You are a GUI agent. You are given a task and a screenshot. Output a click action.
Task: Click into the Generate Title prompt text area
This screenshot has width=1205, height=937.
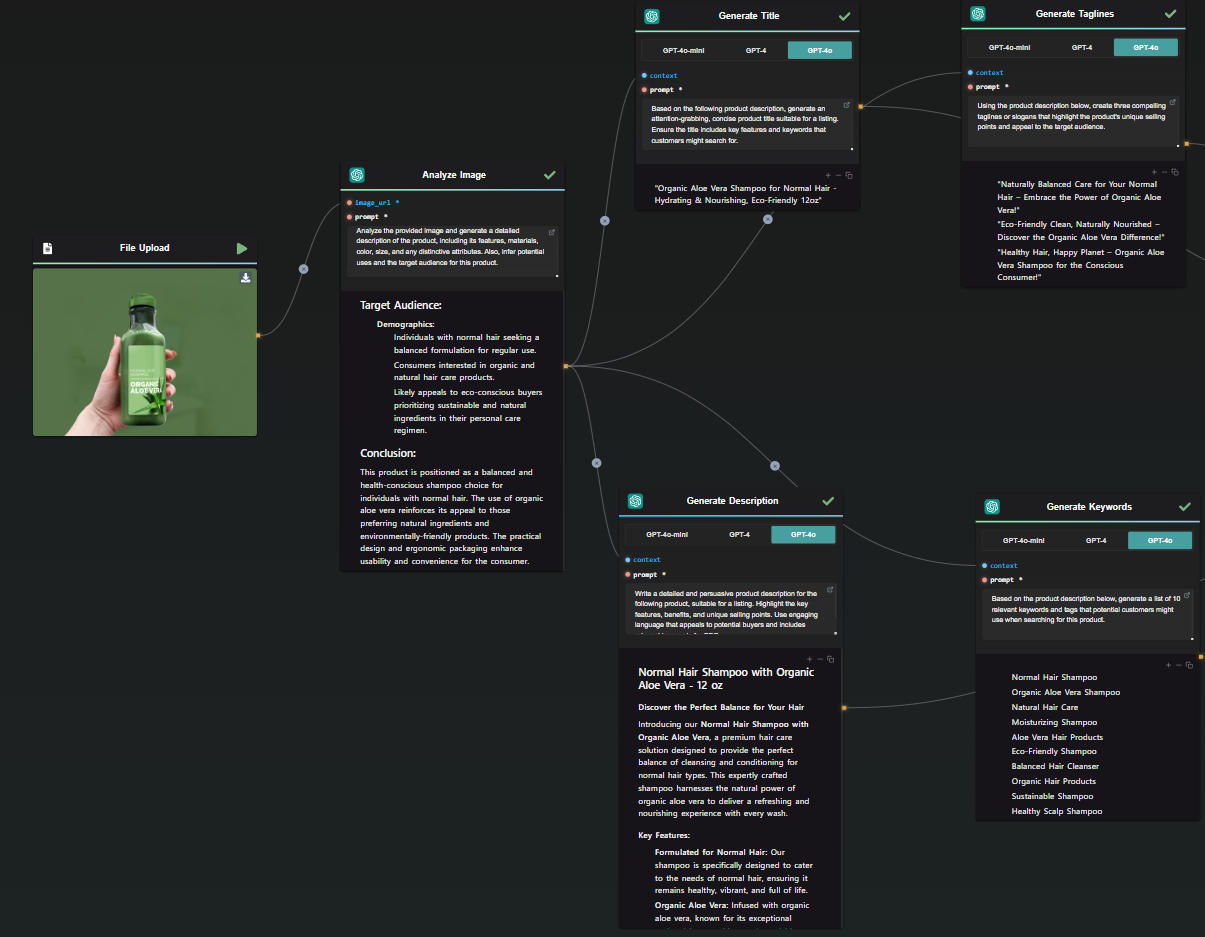coord(748,126)
